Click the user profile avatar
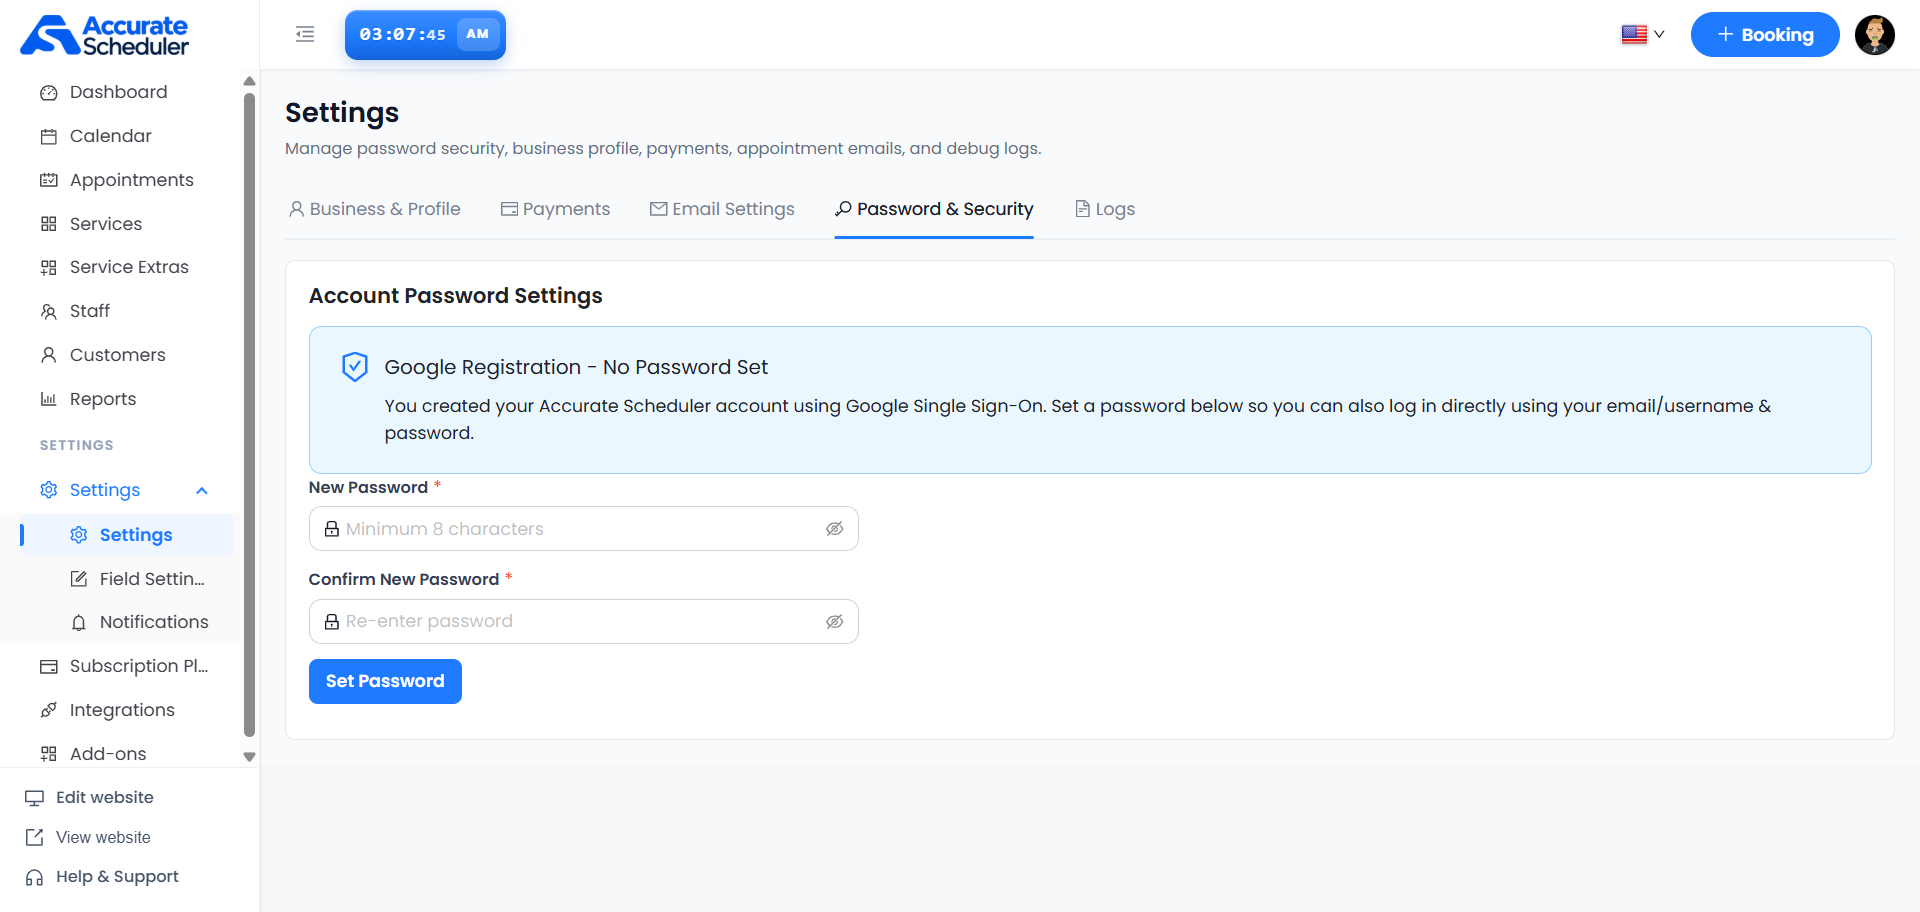This screenshot has height=912, width=1920. coord(1875,35)
